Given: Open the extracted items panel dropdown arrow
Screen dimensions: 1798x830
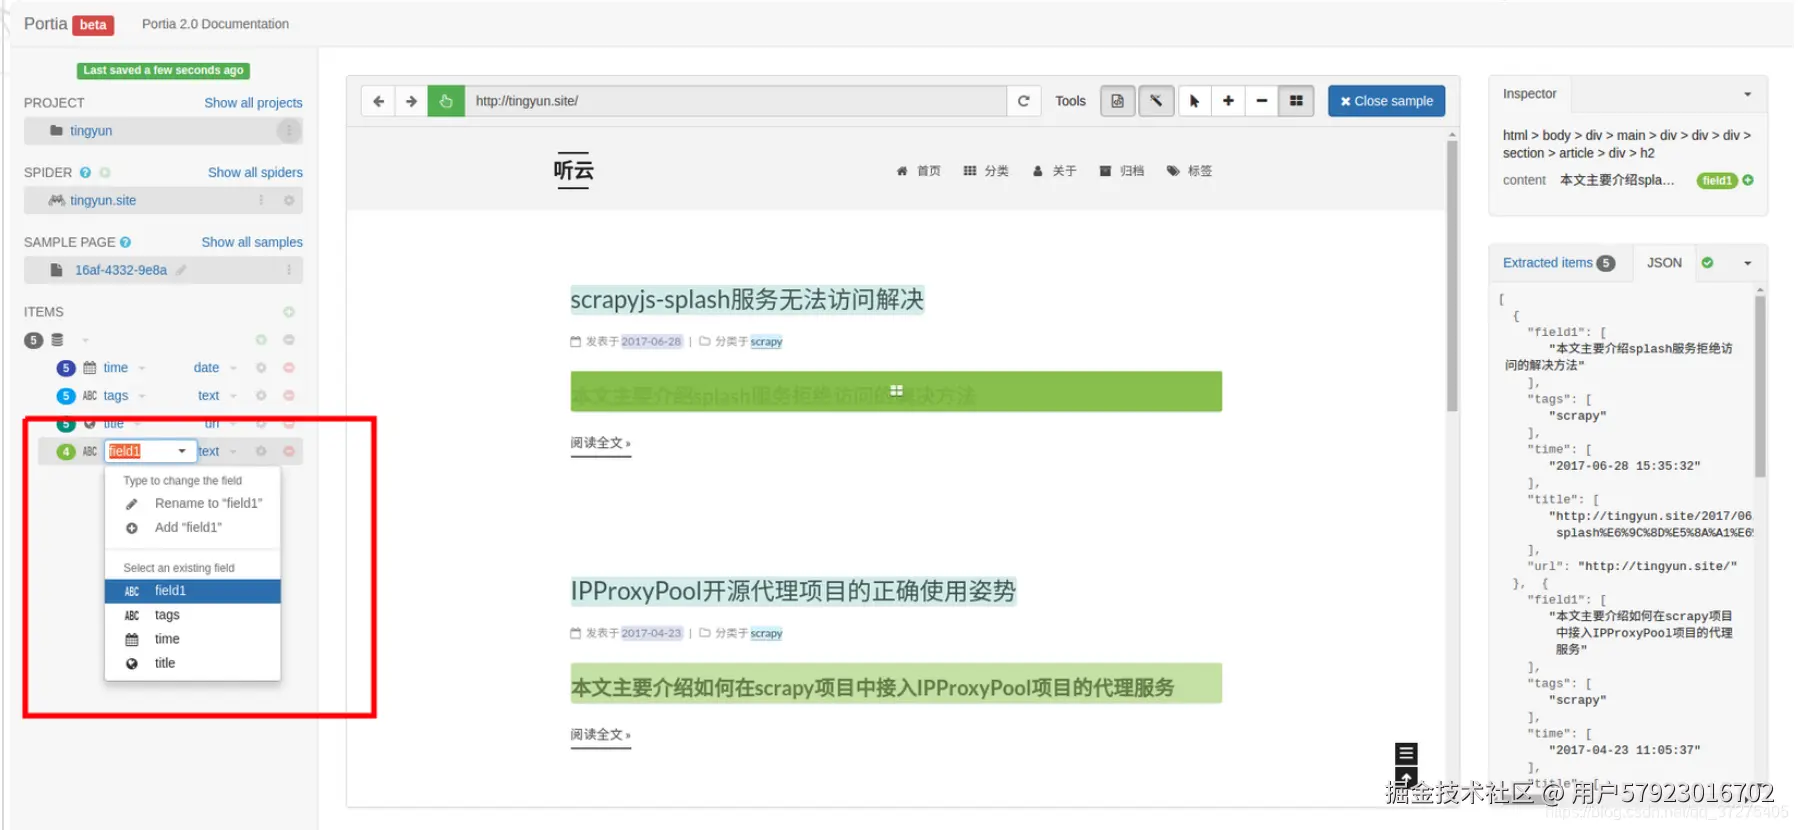Looking at the screenshot, I should (x=1747, y=264).
